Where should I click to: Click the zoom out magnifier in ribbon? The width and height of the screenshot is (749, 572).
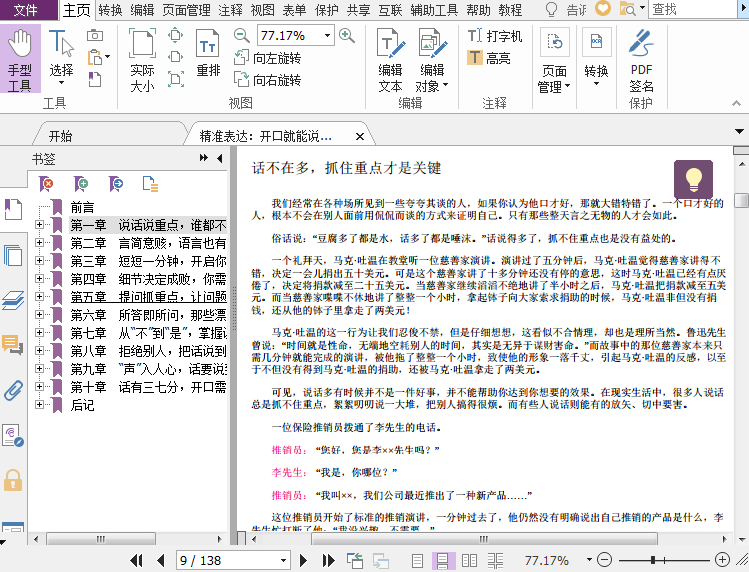tap(242, 35)
